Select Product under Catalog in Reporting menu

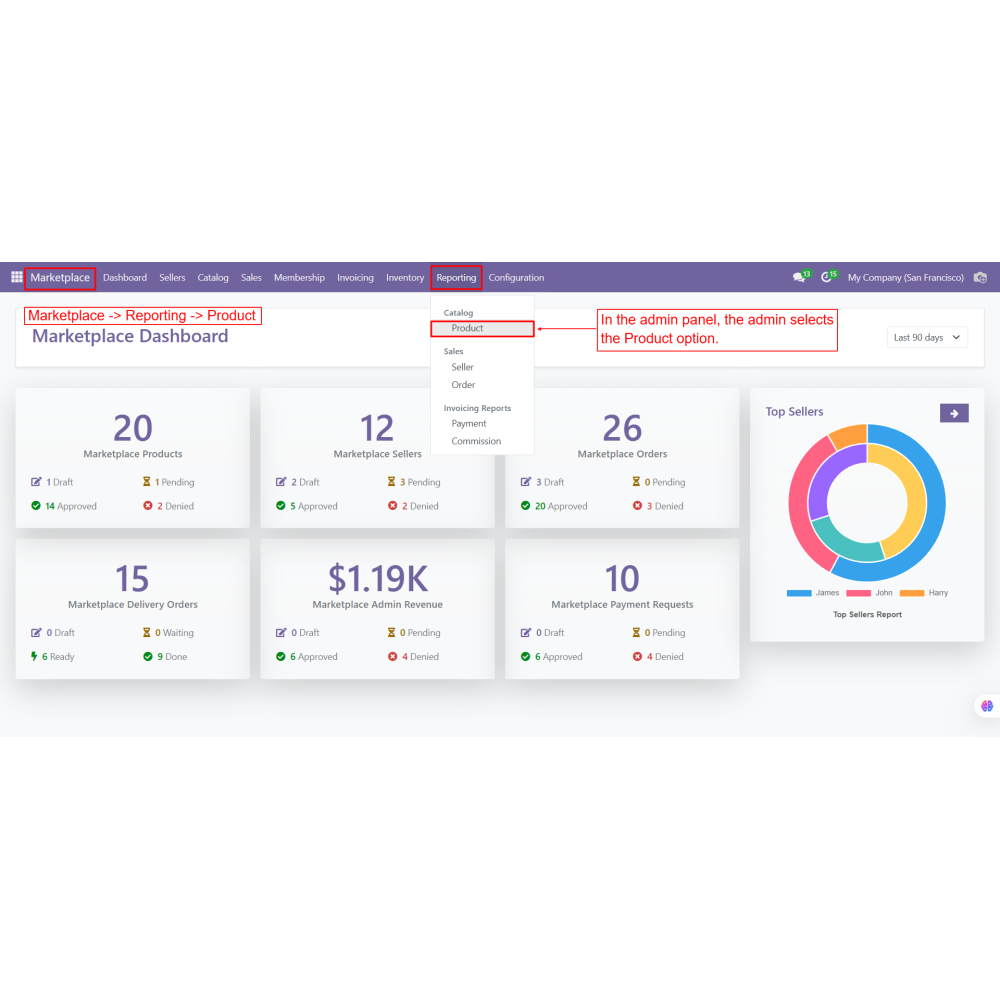[467, 328]
